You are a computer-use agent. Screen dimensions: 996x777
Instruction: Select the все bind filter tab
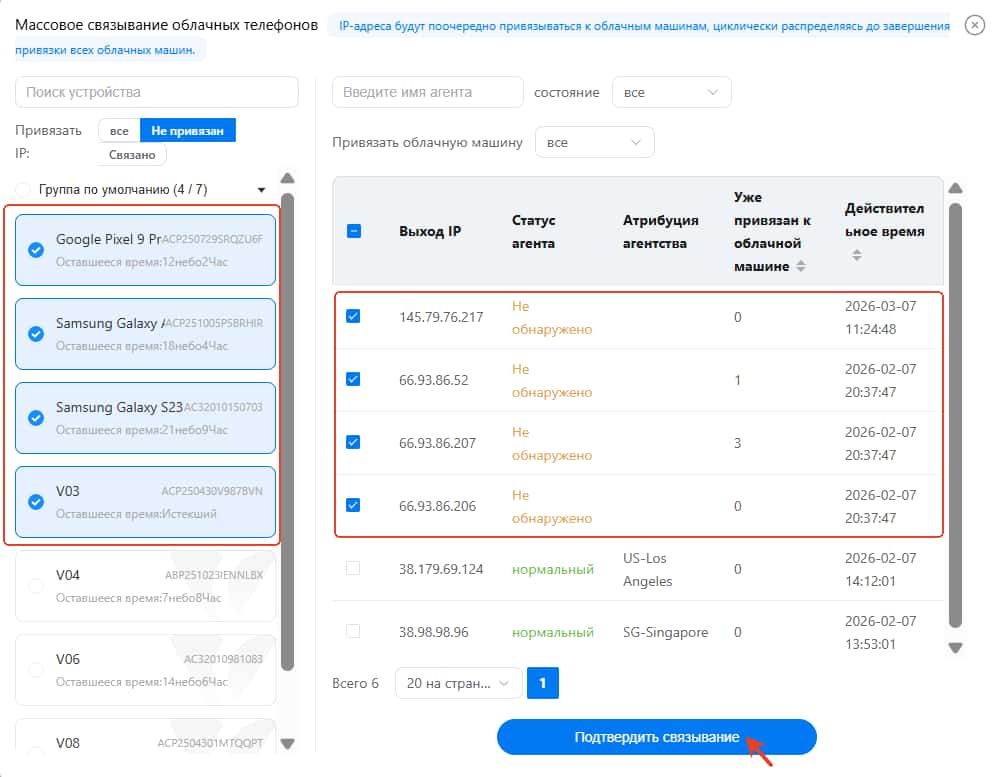(119, 131)
